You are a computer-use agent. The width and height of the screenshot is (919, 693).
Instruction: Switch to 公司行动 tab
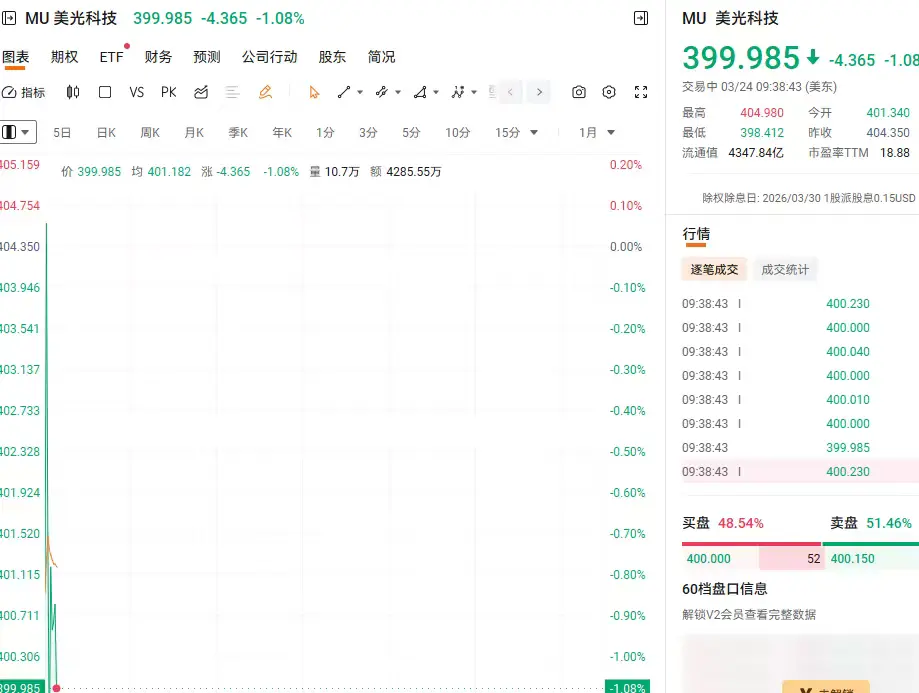(x=270, y=57)
